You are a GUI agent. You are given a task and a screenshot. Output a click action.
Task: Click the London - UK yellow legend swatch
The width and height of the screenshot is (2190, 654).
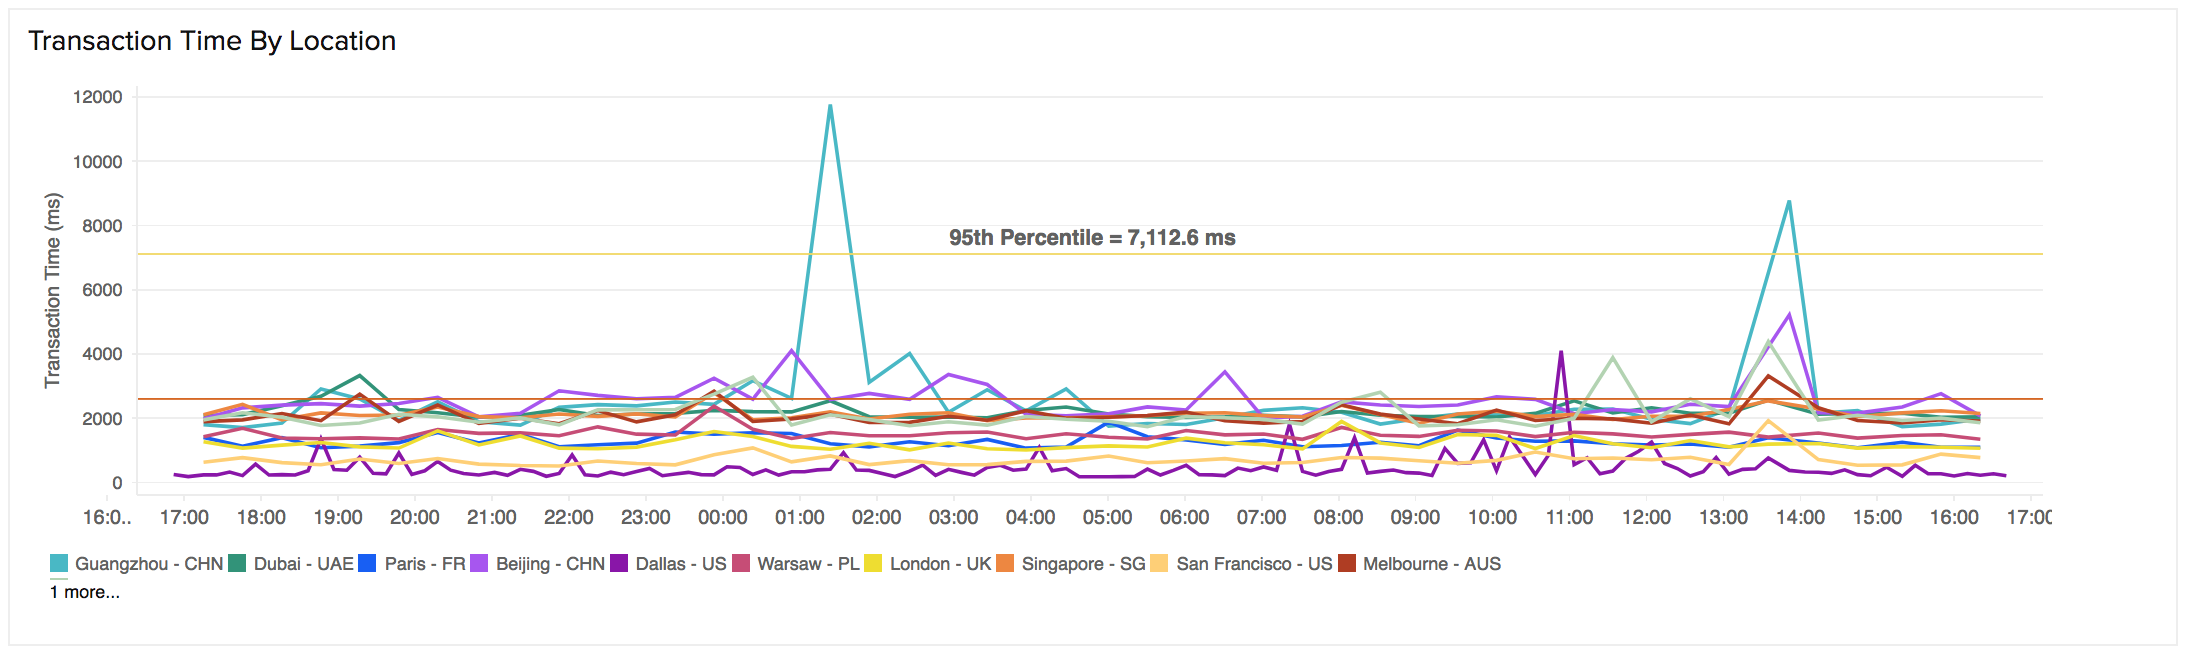coord(873,564)
